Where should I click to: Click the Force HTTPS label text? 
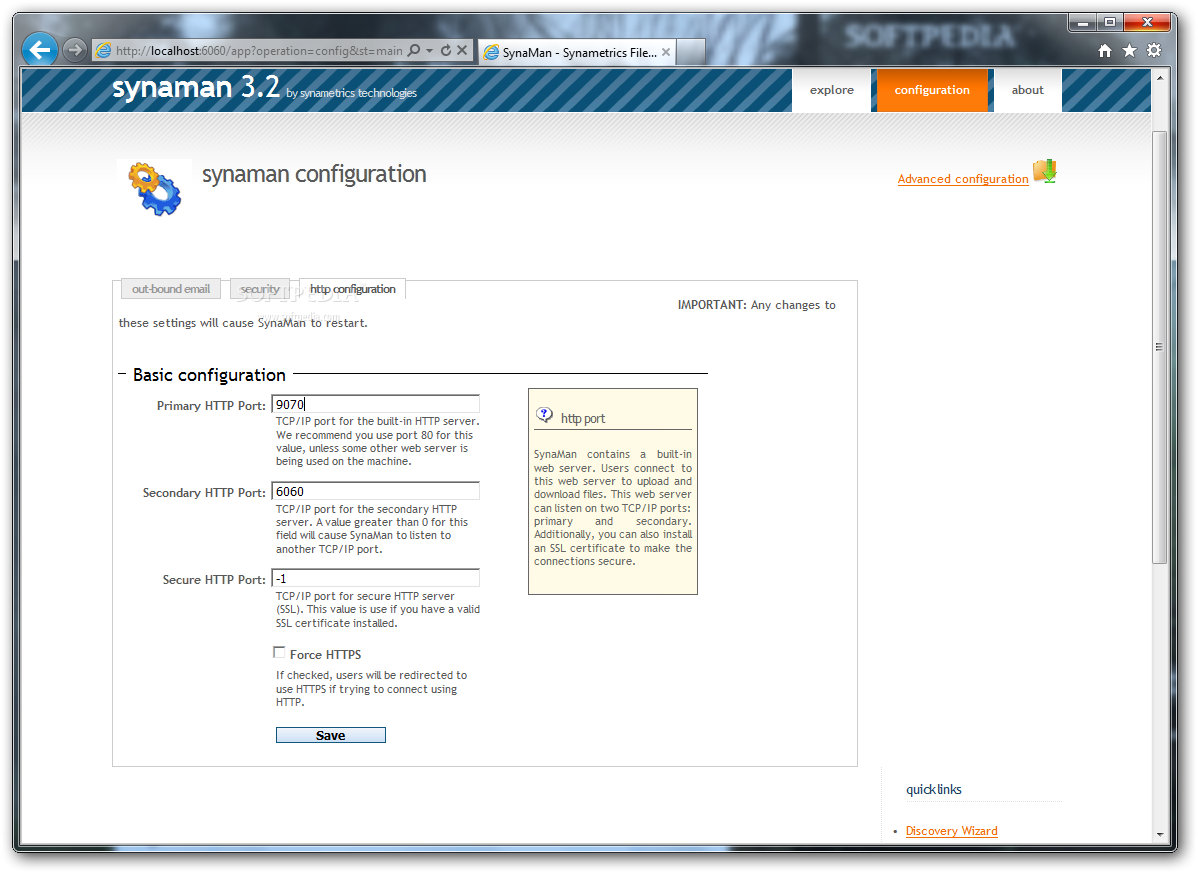tap(325, 655)
